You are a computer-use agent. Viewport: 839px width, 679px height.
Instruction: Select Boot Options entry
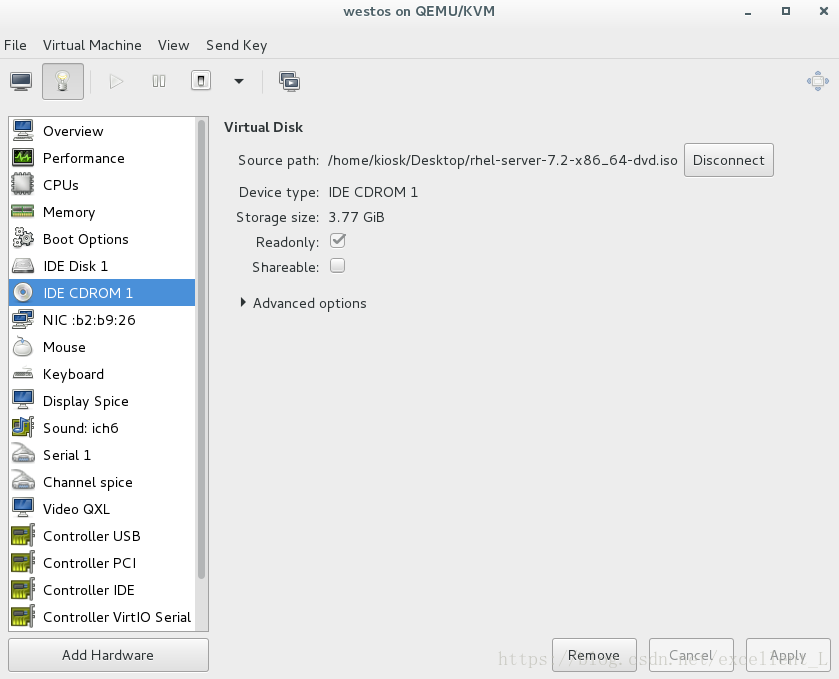tap(102, 239)
